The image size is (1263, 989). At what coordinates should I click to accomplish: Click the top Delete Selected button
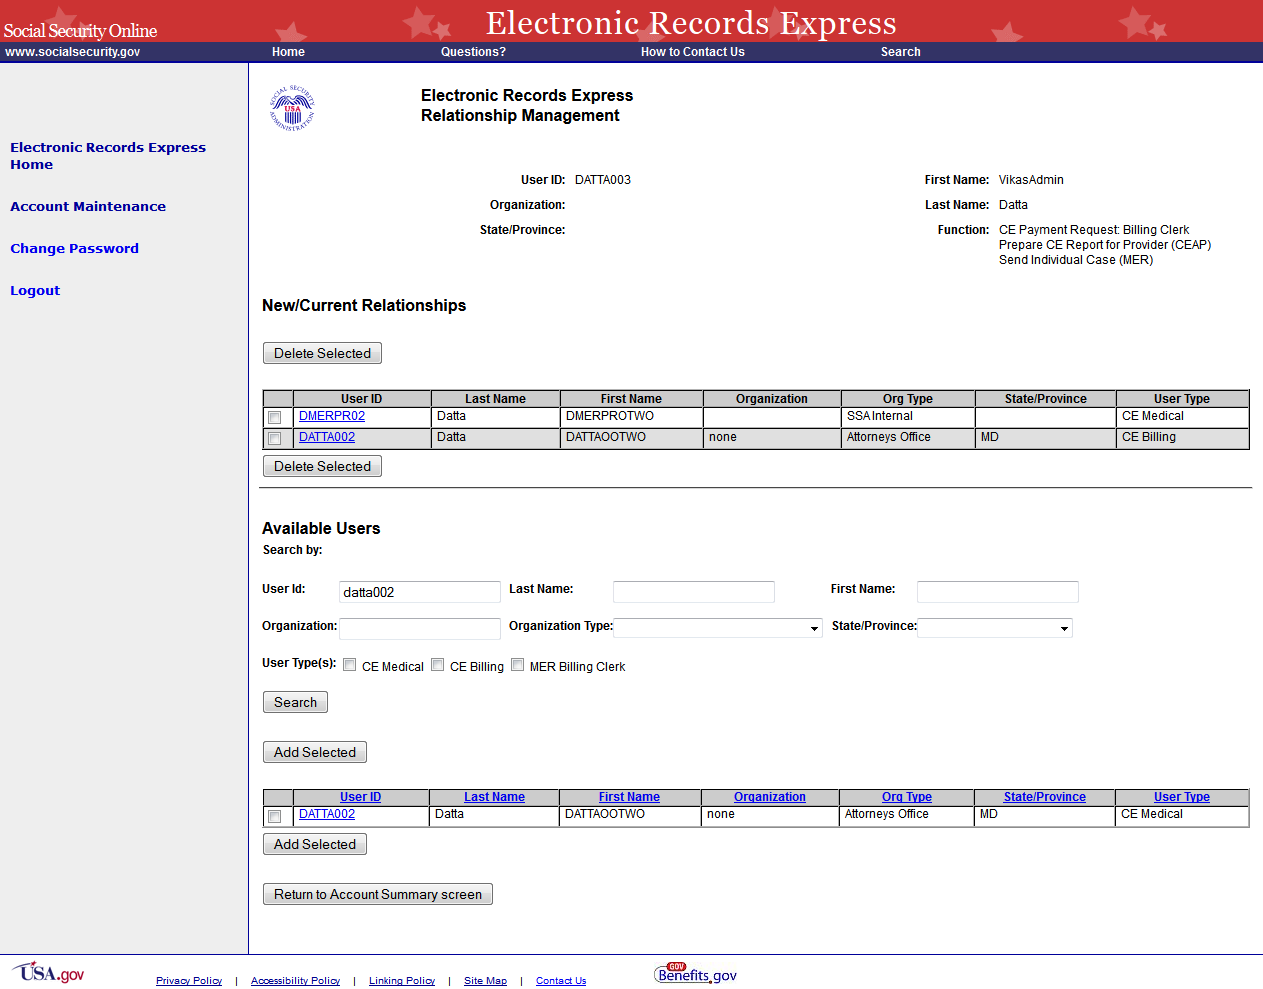(x=322, y=353)
